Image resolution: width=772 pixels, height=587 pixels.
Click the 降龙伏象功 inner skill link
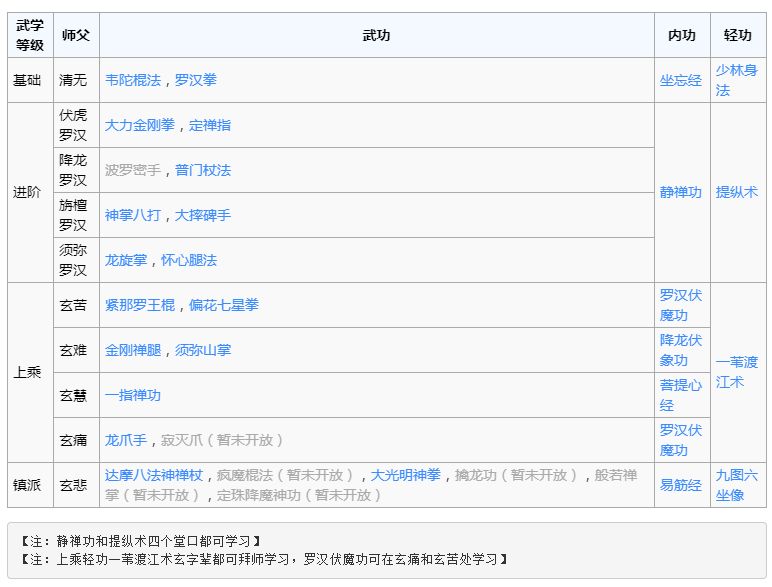point(680,350)
